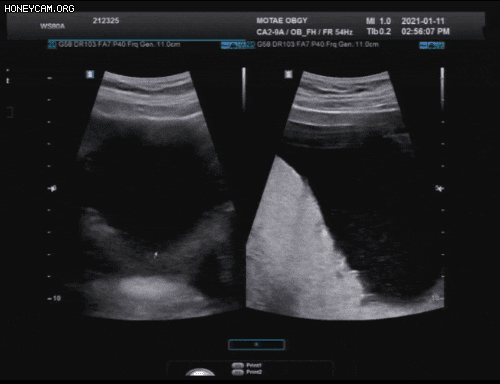Click the blue-outlined box below the images

(257, 345)
